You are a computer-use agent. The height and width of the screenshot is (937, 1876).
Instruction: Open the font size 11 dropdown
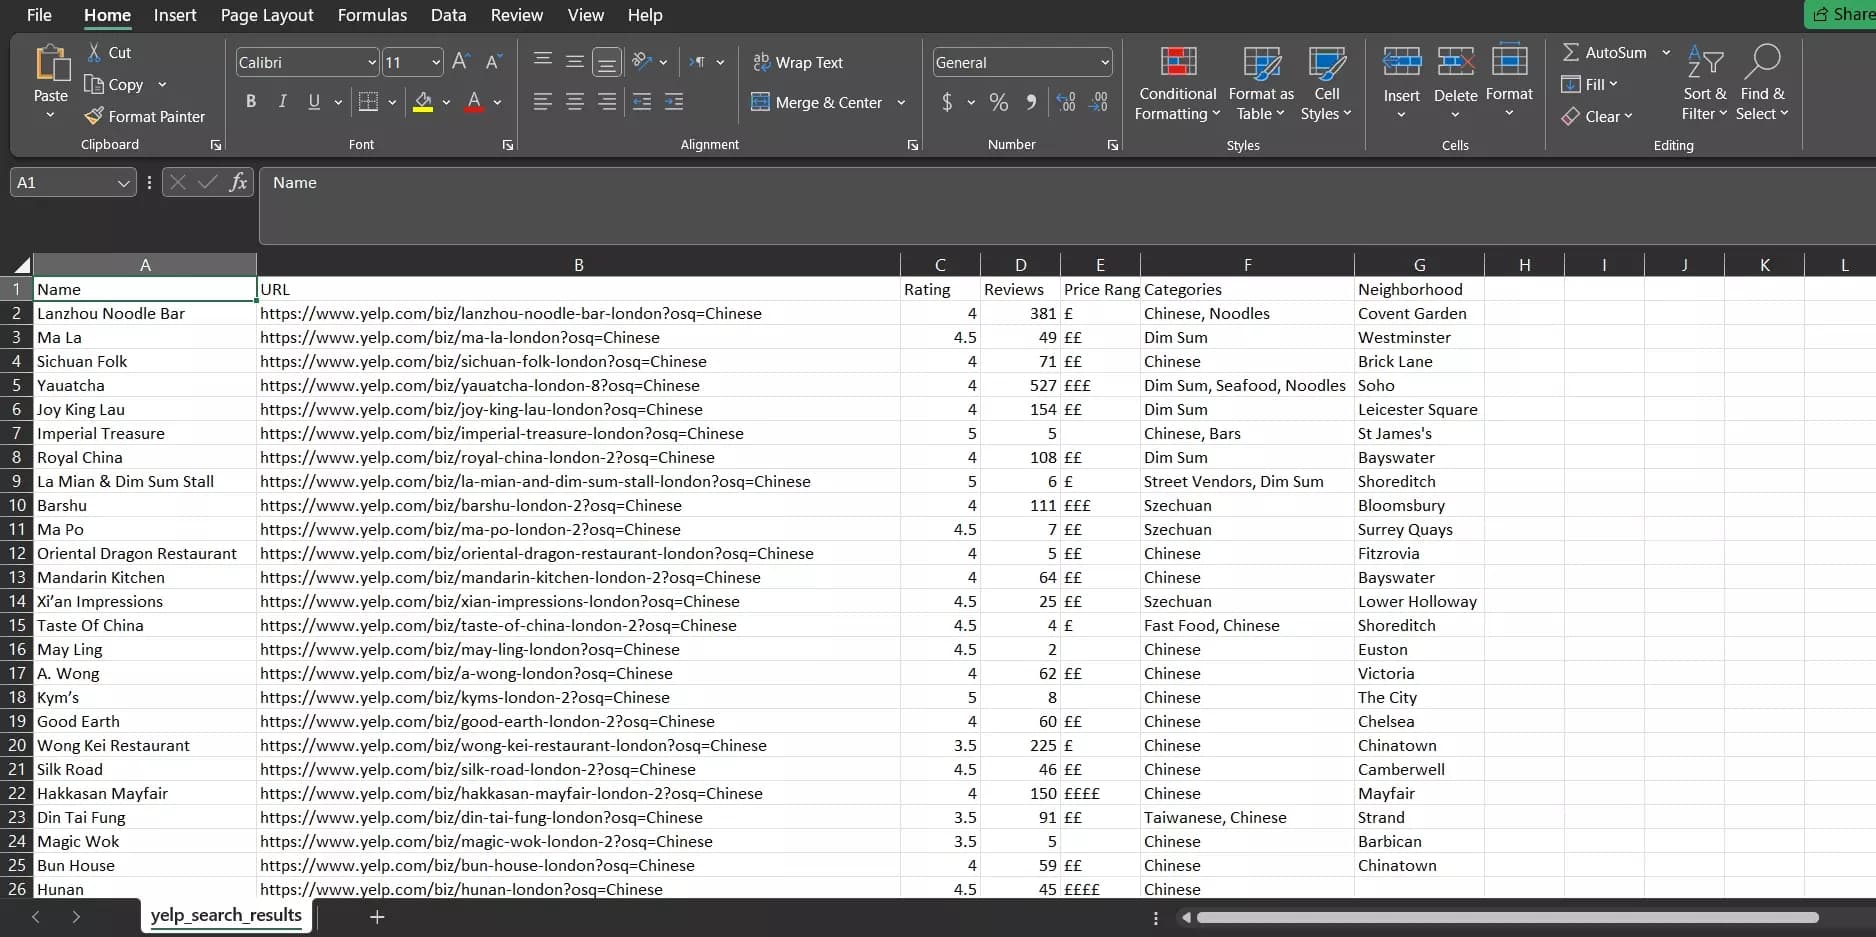coord(436,62)
